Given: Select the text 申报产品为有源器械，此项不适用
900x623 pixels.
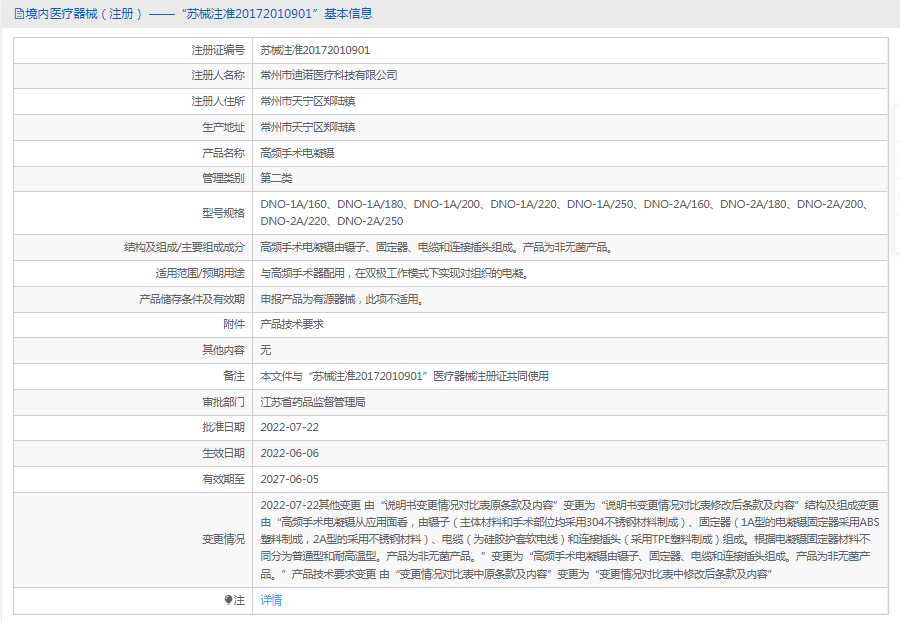Looking at the screenshot, I should (342, 299).
